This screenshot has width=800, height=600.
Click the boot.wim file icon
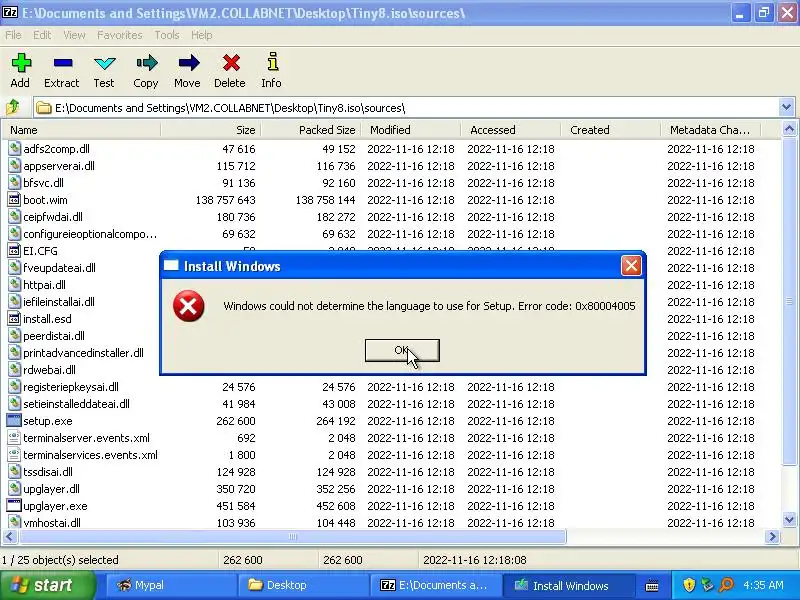coord(14,200)
